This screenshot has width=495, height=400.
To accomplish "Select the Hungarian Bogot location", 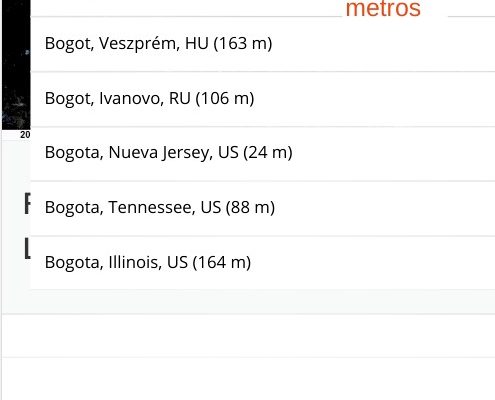I will click(x=263, y=44).
